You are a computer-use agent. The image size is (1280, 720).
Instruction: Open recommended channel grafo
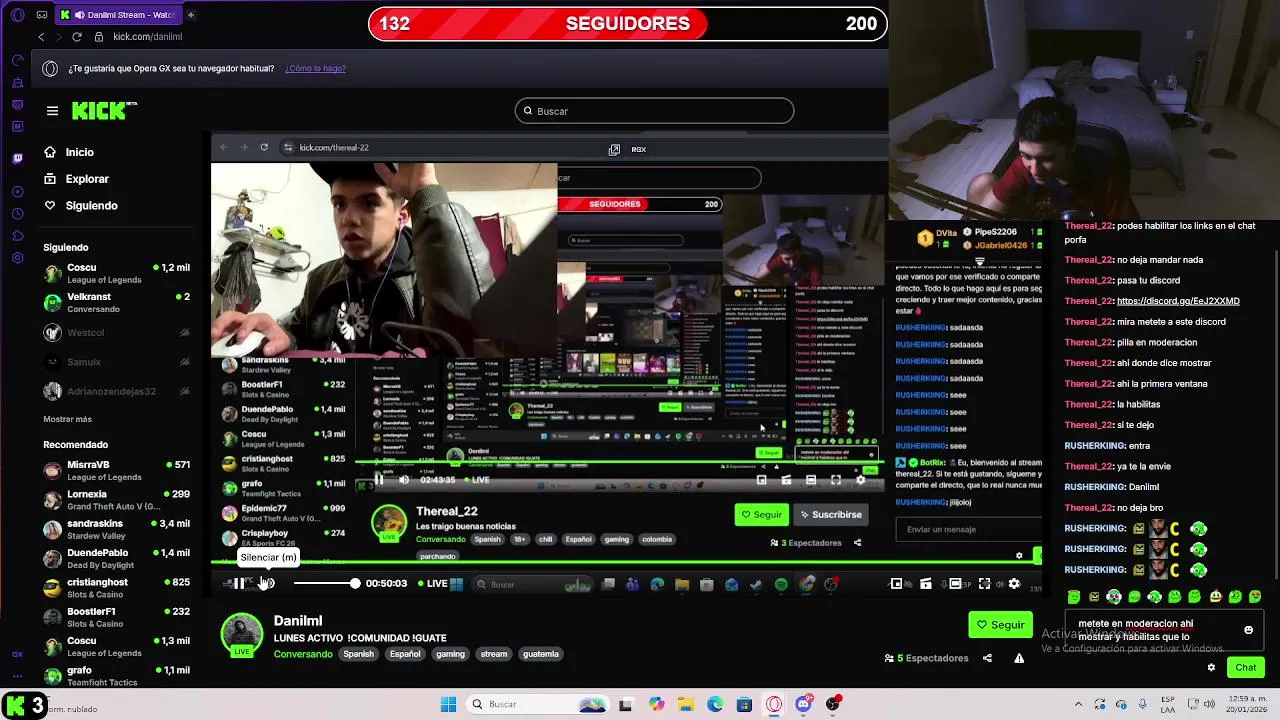[116, 676]
